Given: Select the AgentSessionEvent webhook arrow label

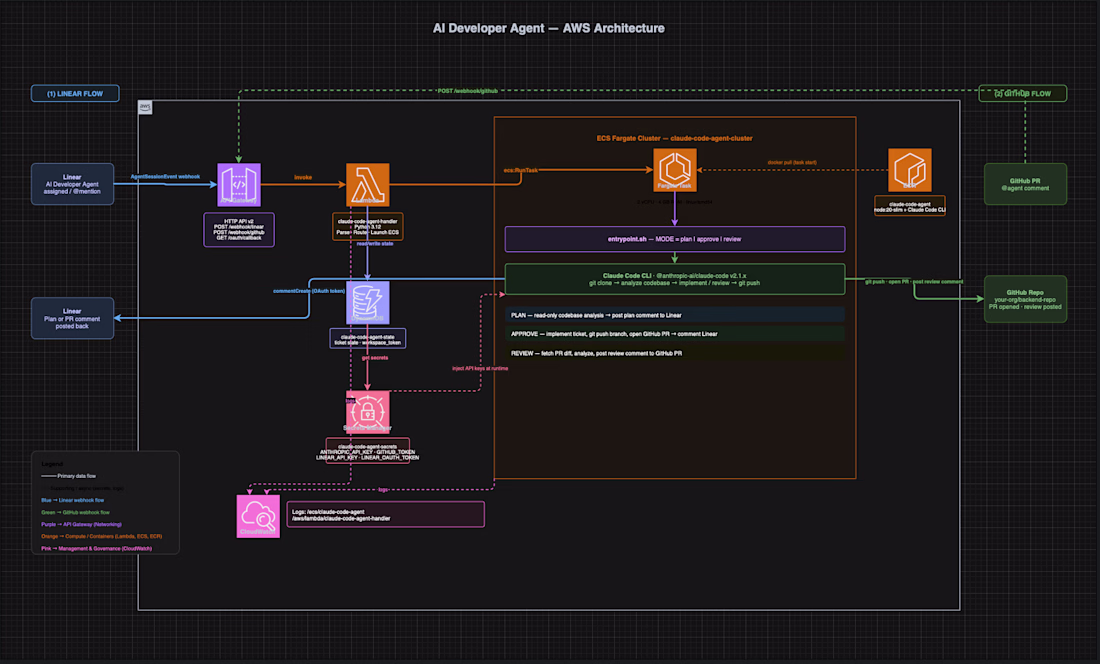Looking at the screenshot, I should [x=165, y=177].
